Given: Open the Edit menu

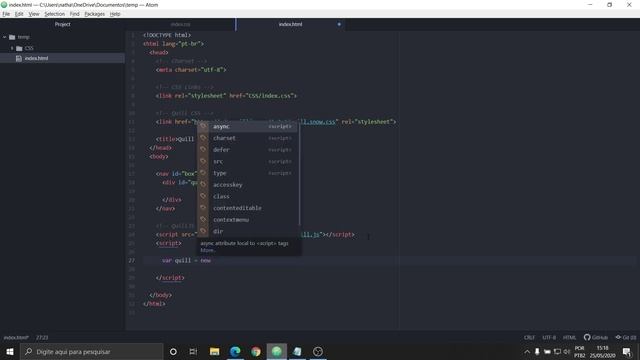Looking at the screenshot, I should (19, 14).
